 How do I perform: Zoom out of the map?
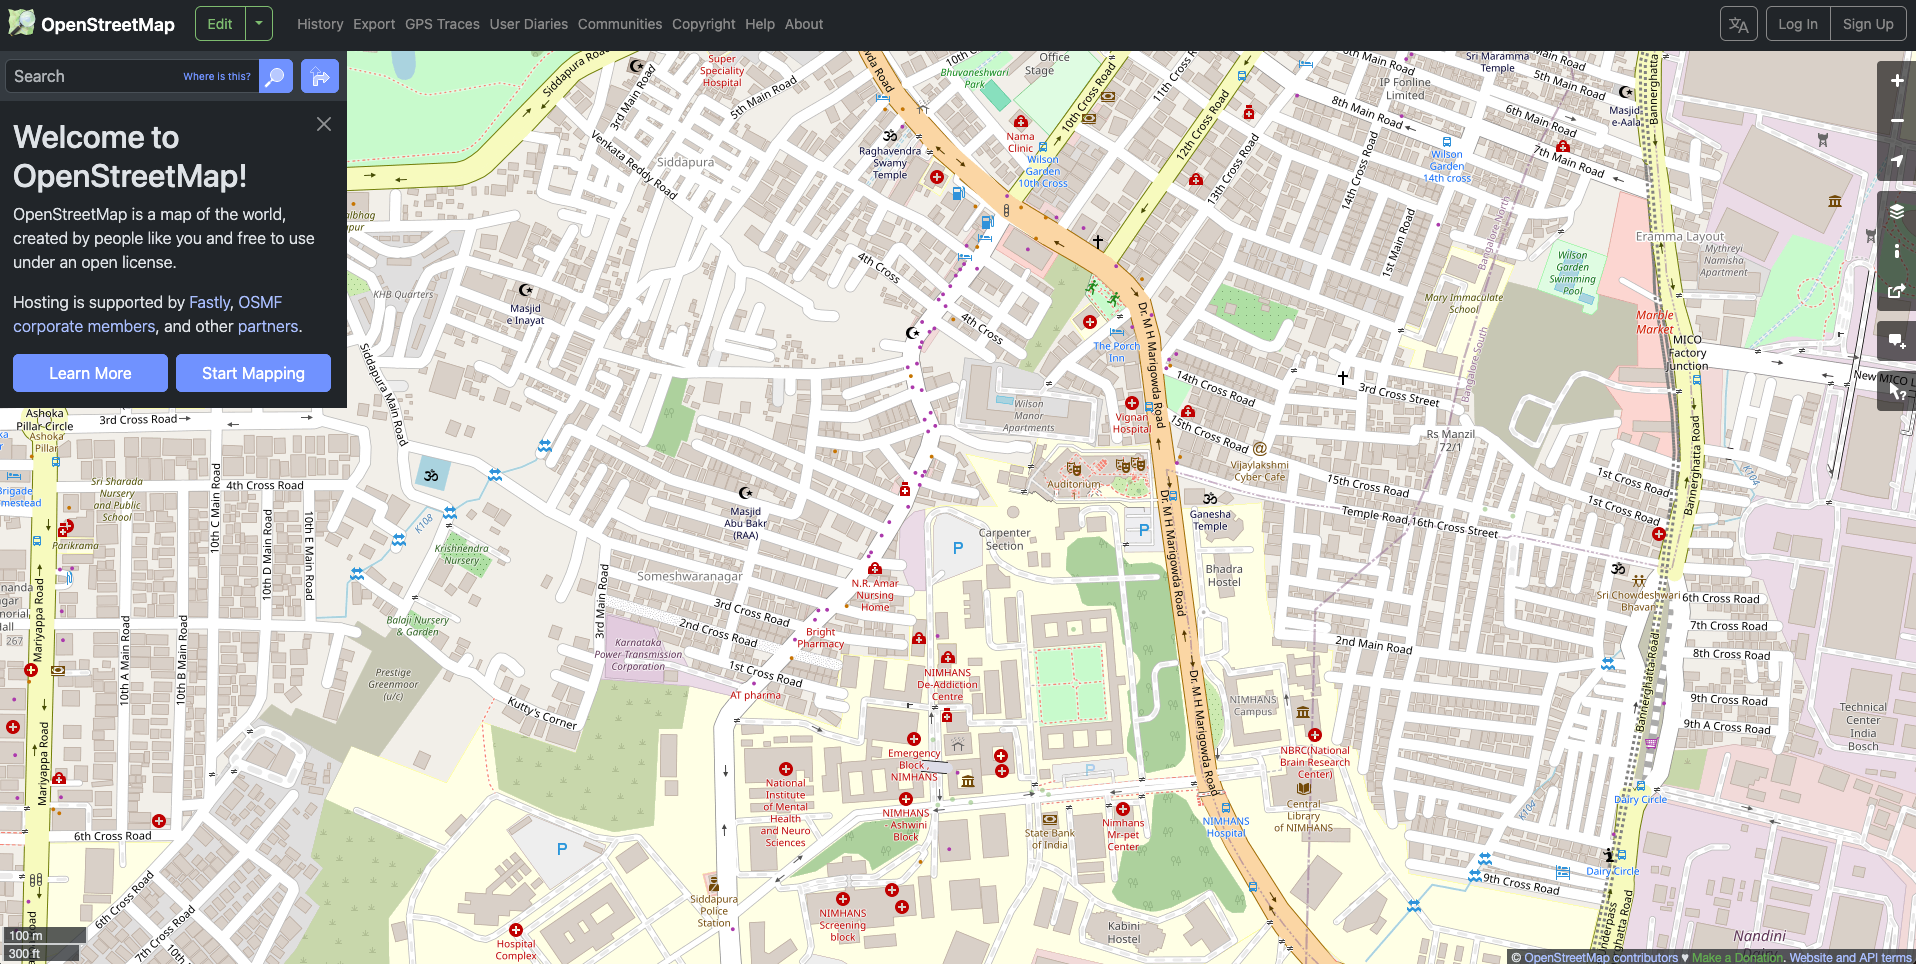1896,121
